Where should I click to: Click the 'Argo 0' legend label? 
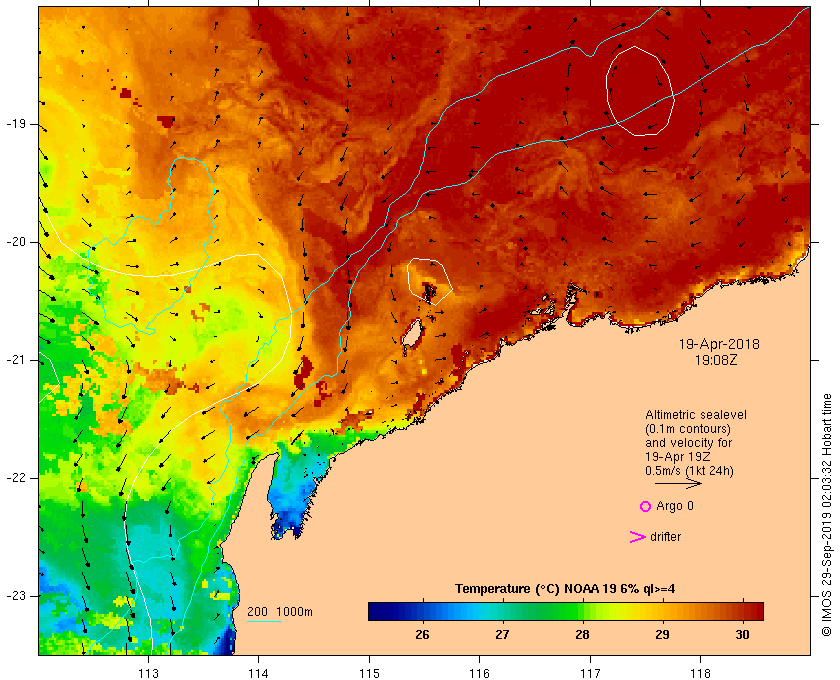[674, 506]
